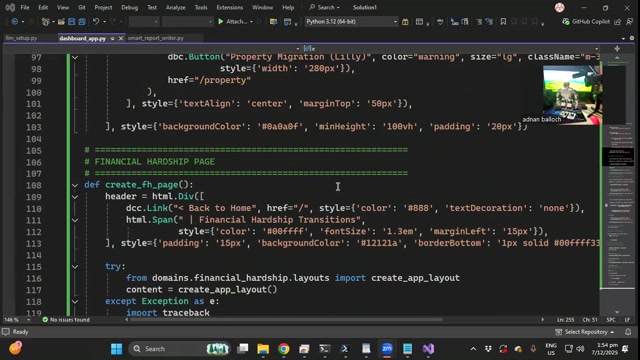The height and width of the screenshot is (360, 640).
Task: Click the Save All icon
Action: [82, 22]
